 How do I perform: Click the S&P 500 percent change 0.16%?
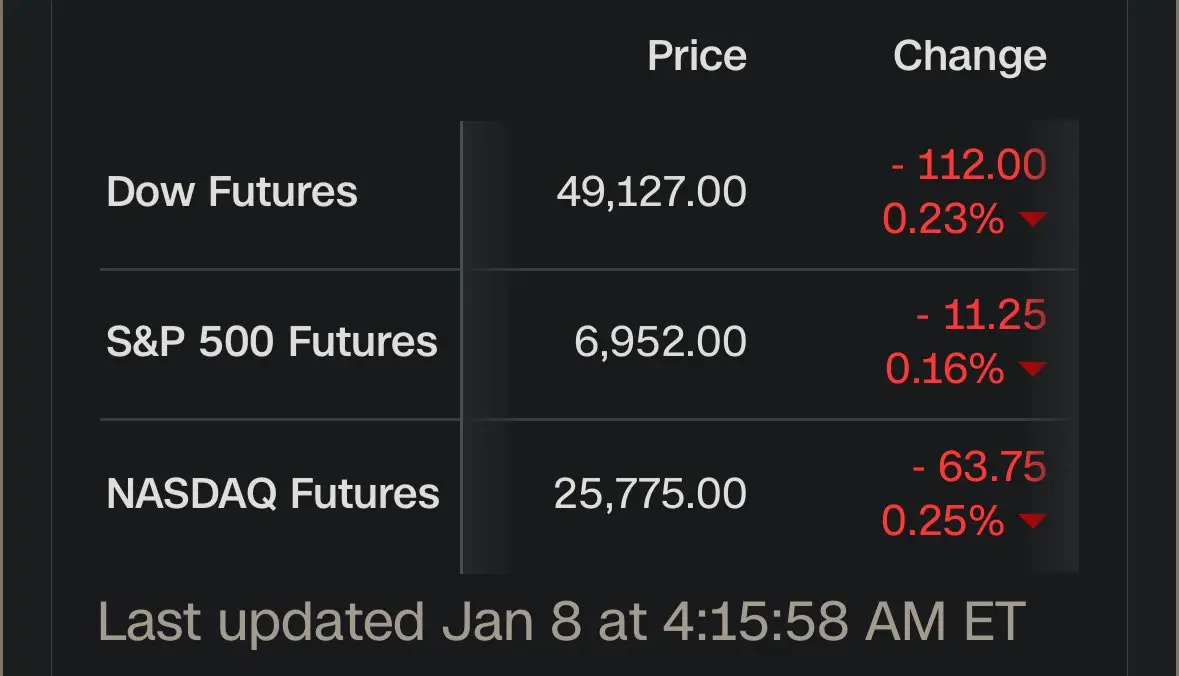(x=944, y=370)
